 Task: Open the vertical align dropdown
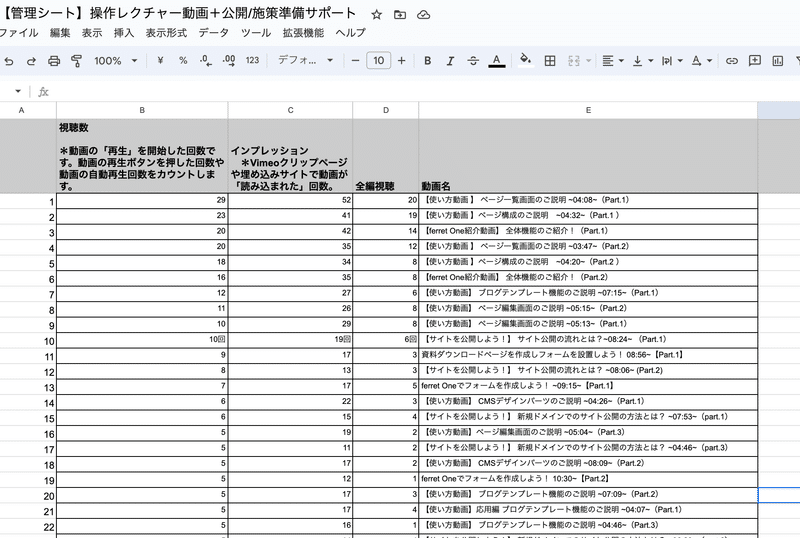[x=643, y=61]
